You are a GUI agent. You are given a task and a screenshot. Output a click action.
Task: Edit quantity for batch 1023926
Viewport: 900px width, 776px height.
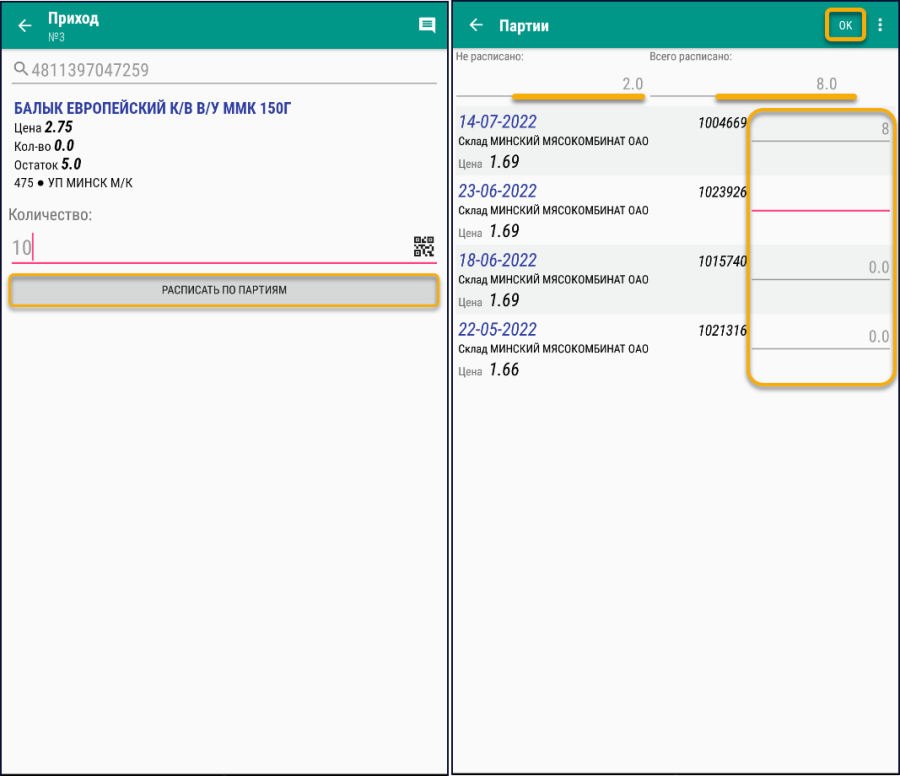coord(820,198)
